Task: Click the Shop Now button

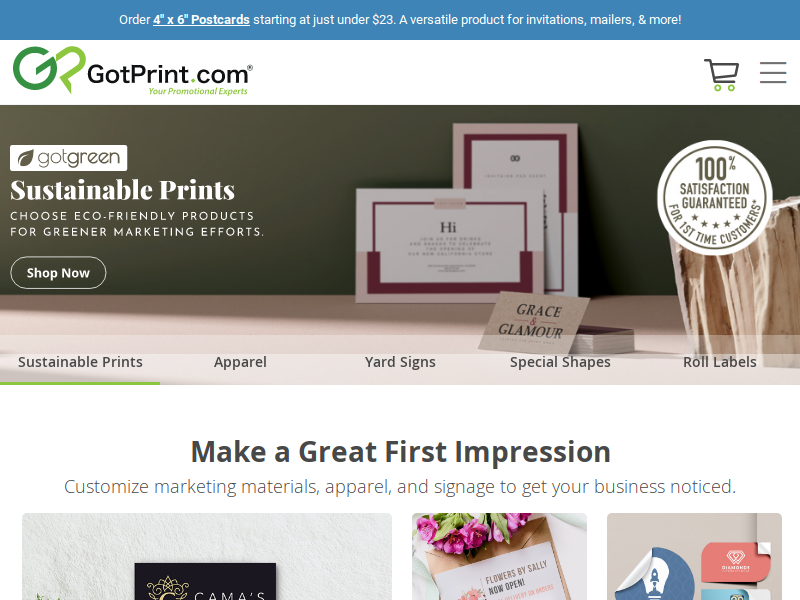Action: (x=58, y=273)
